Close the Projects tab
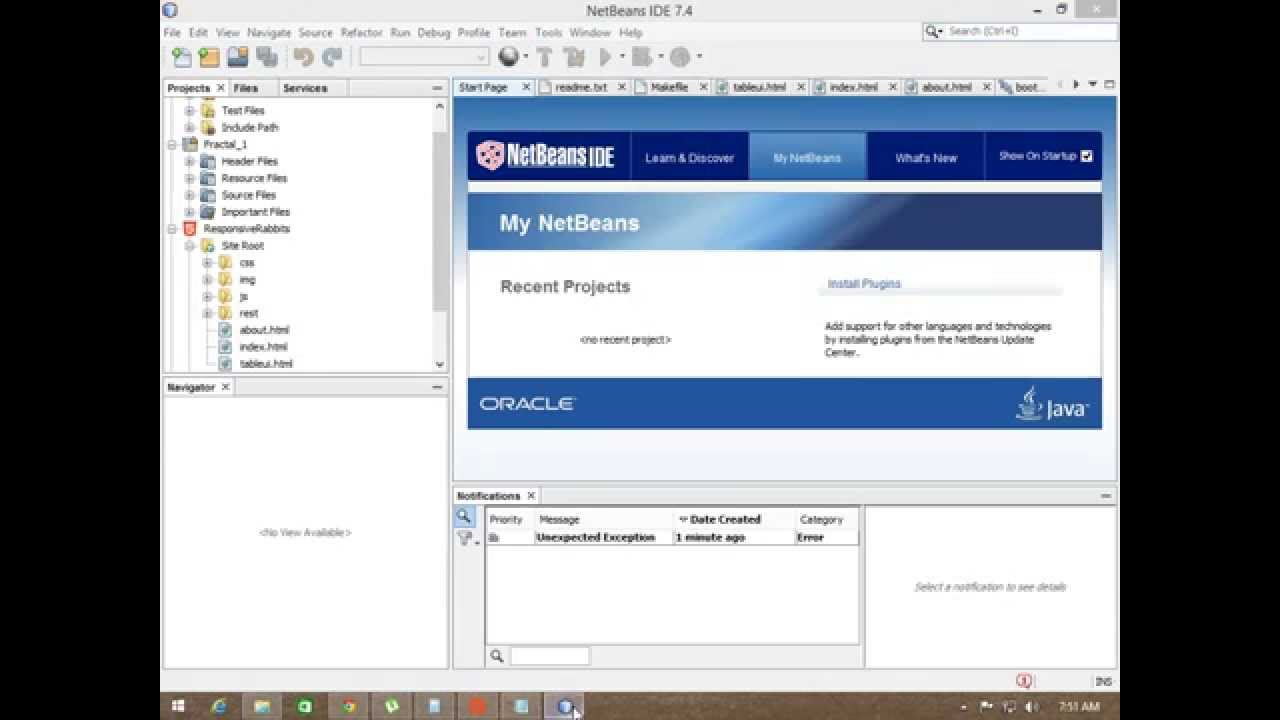Viewport: 1280px width, 720px height. coord(221,88)
